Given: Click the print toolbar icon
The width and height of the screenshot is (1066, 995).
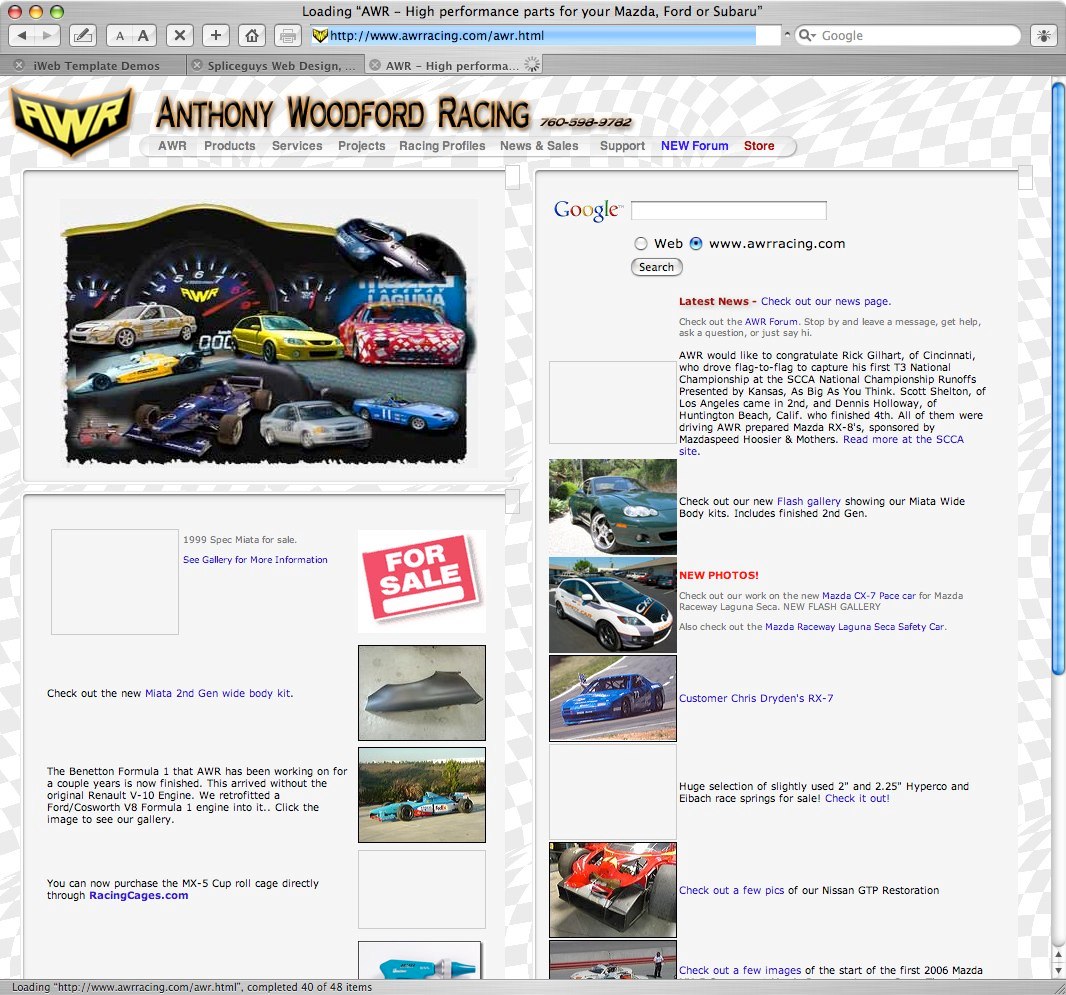Looking at the screenshot, I should [288, 35].
